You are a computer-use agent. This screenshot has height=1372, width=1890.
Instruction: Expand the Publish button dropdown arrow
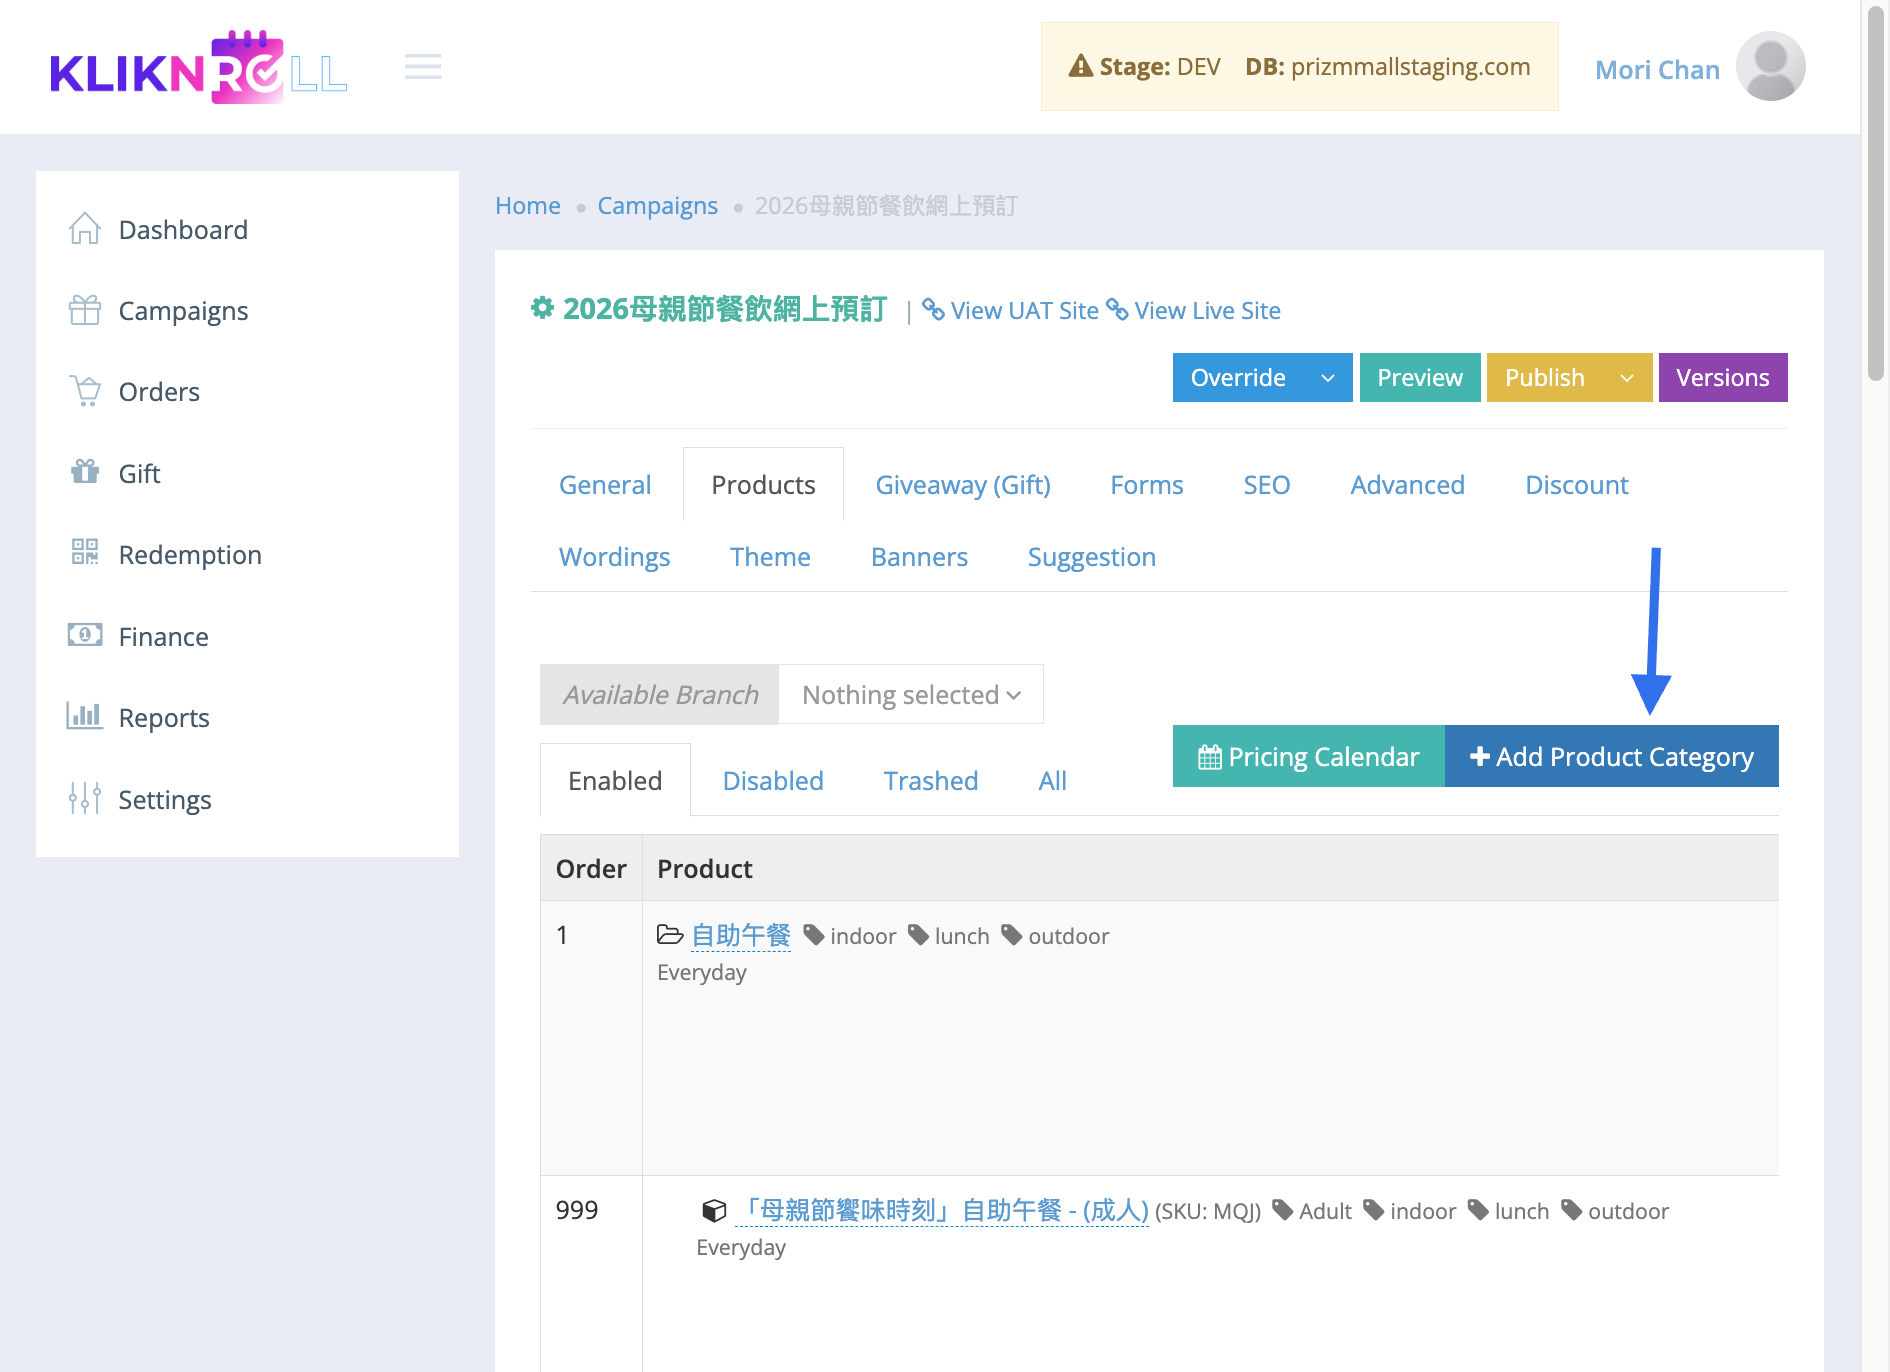[1627, 378]
